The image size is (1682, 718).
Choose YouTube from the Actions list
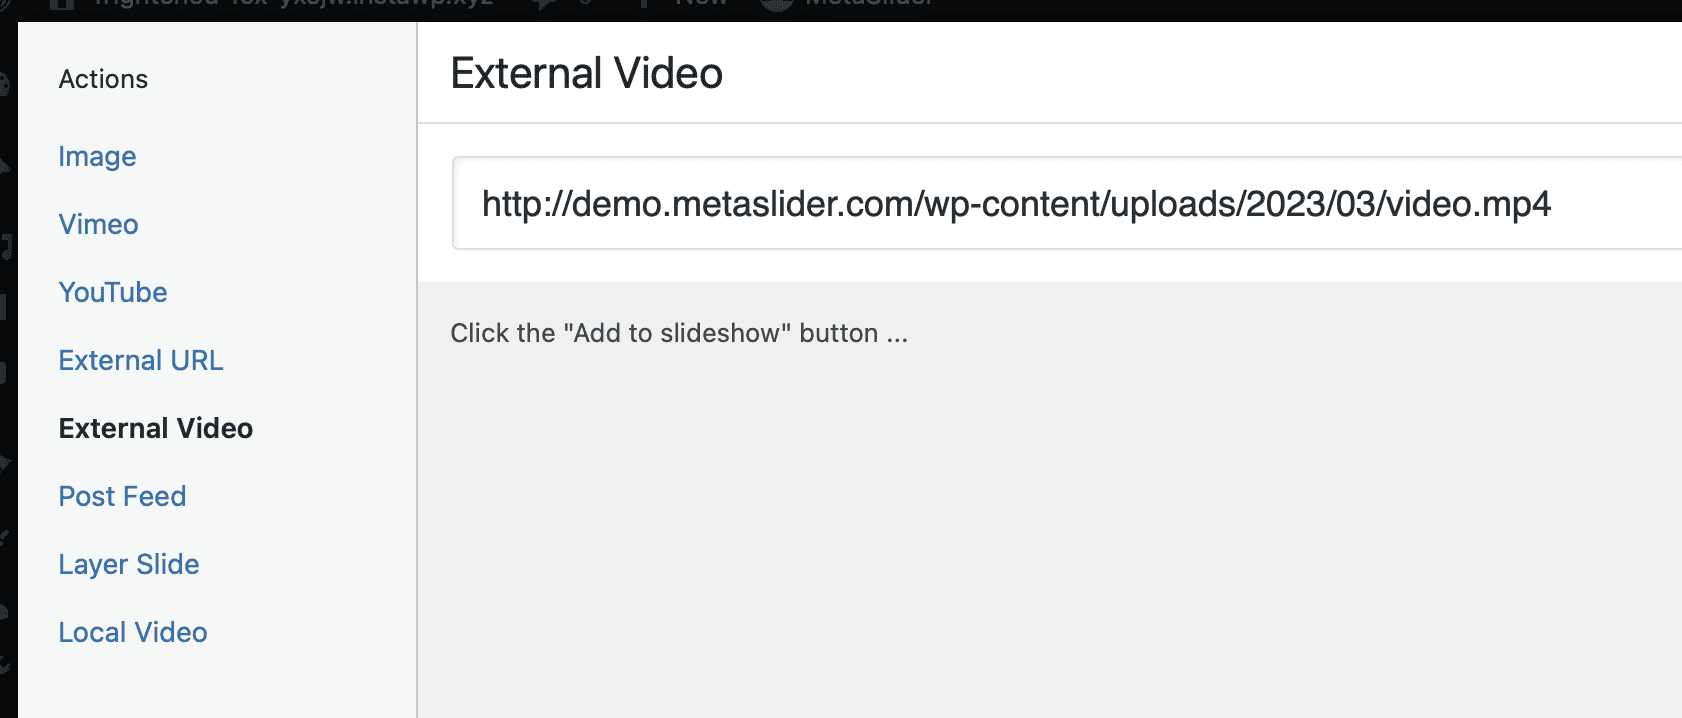click(113, 292)
